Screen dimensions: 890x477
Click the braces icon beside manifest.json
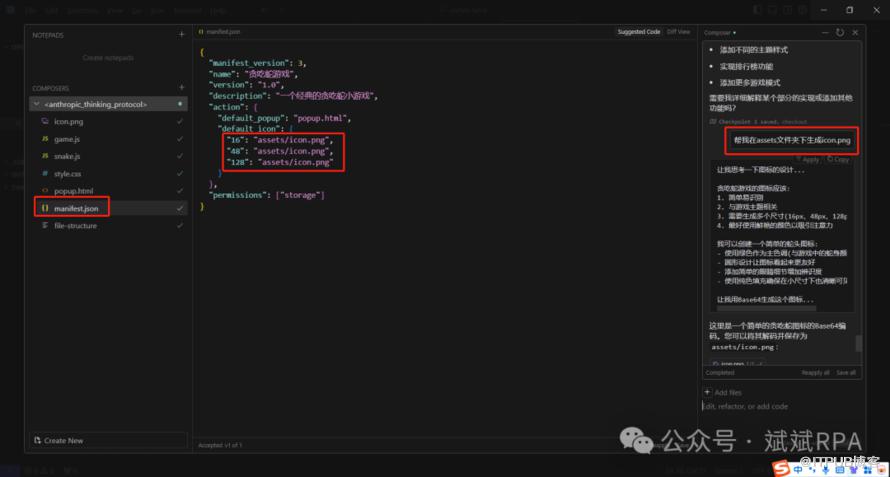pos(45,208)
